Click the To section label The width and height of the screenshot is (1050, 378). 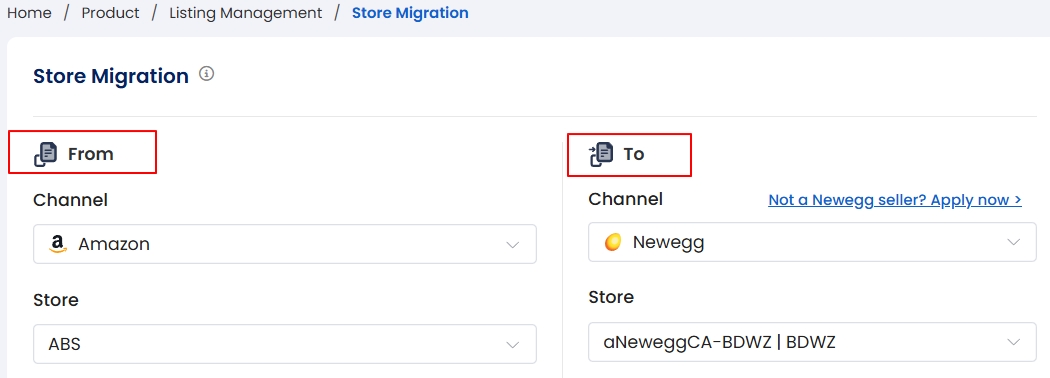click(633, 154)
